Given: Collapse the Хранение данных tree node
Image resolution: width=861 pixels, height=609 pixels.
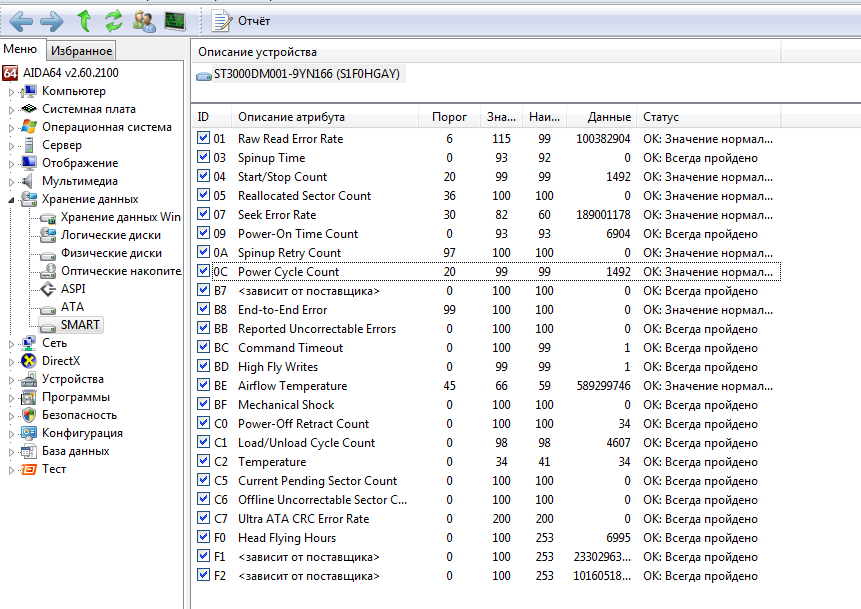Looking at the screenshot, I should (11, 200).
